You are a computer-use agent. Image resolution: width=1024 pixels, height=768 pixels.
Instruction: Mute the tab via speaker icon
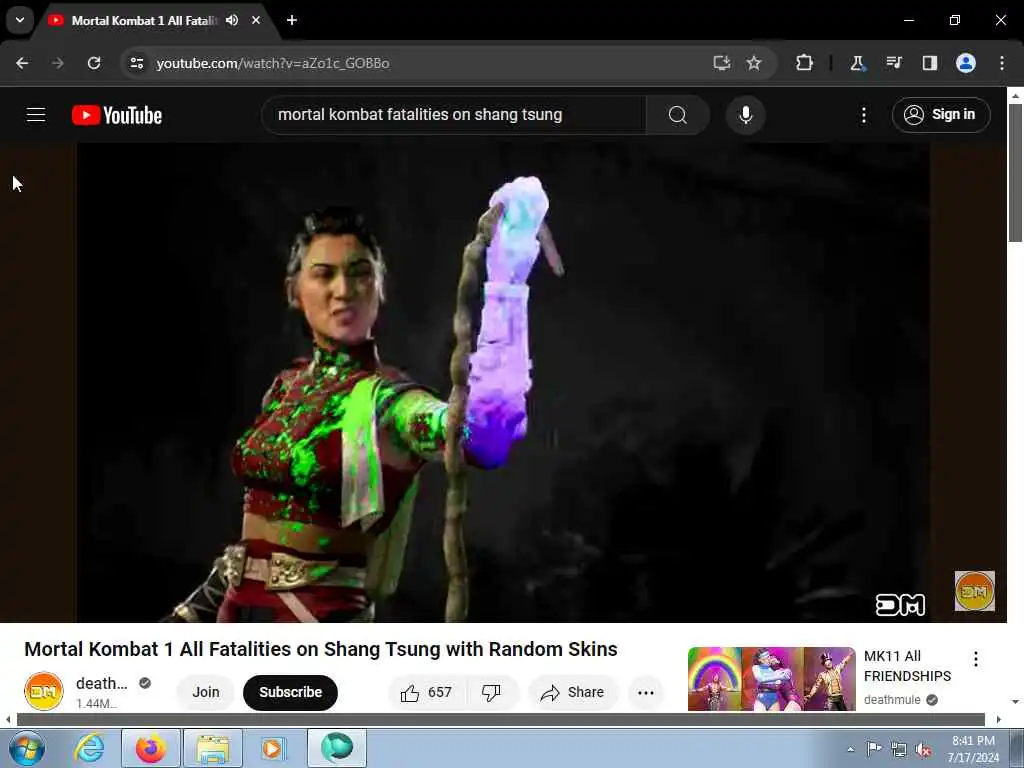pyautogui.click(x=232, y=20)
